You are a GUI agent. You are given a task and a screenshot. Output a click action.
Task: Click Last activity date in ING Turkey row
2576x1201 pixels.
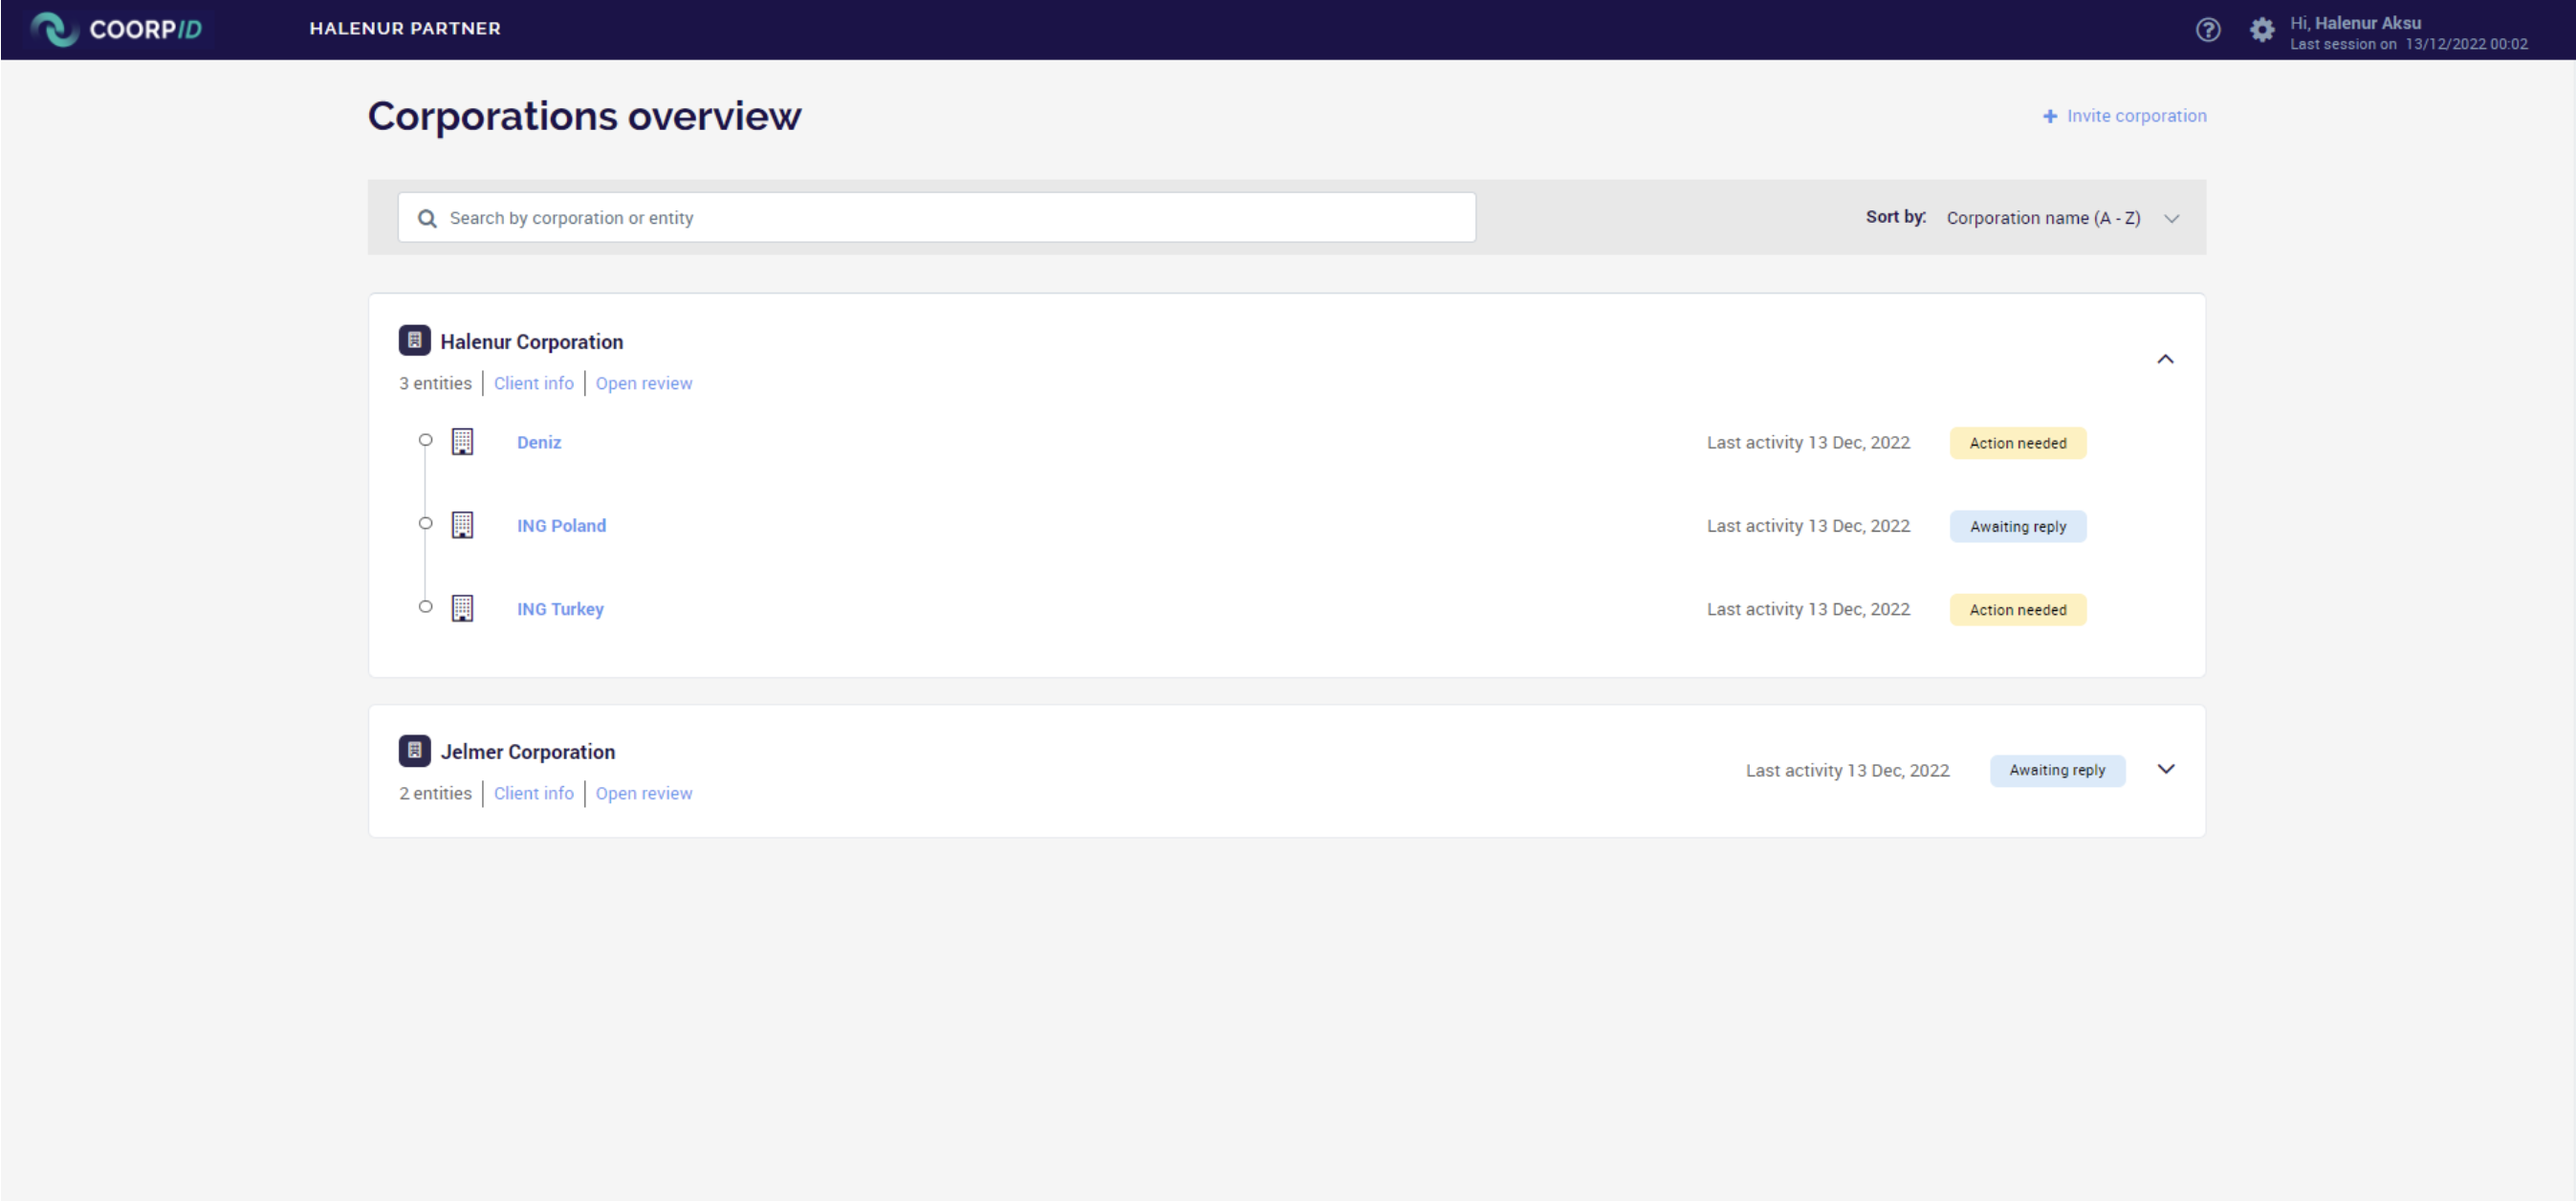click(1808, 609)
